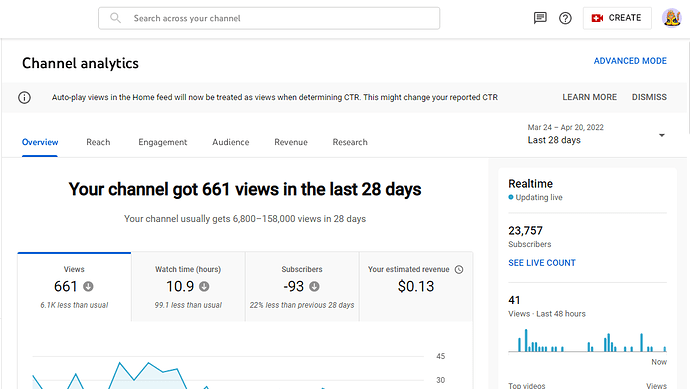Switch to the Overview tab
Screen dimensions: 690x389
click(x=40, y=142)
